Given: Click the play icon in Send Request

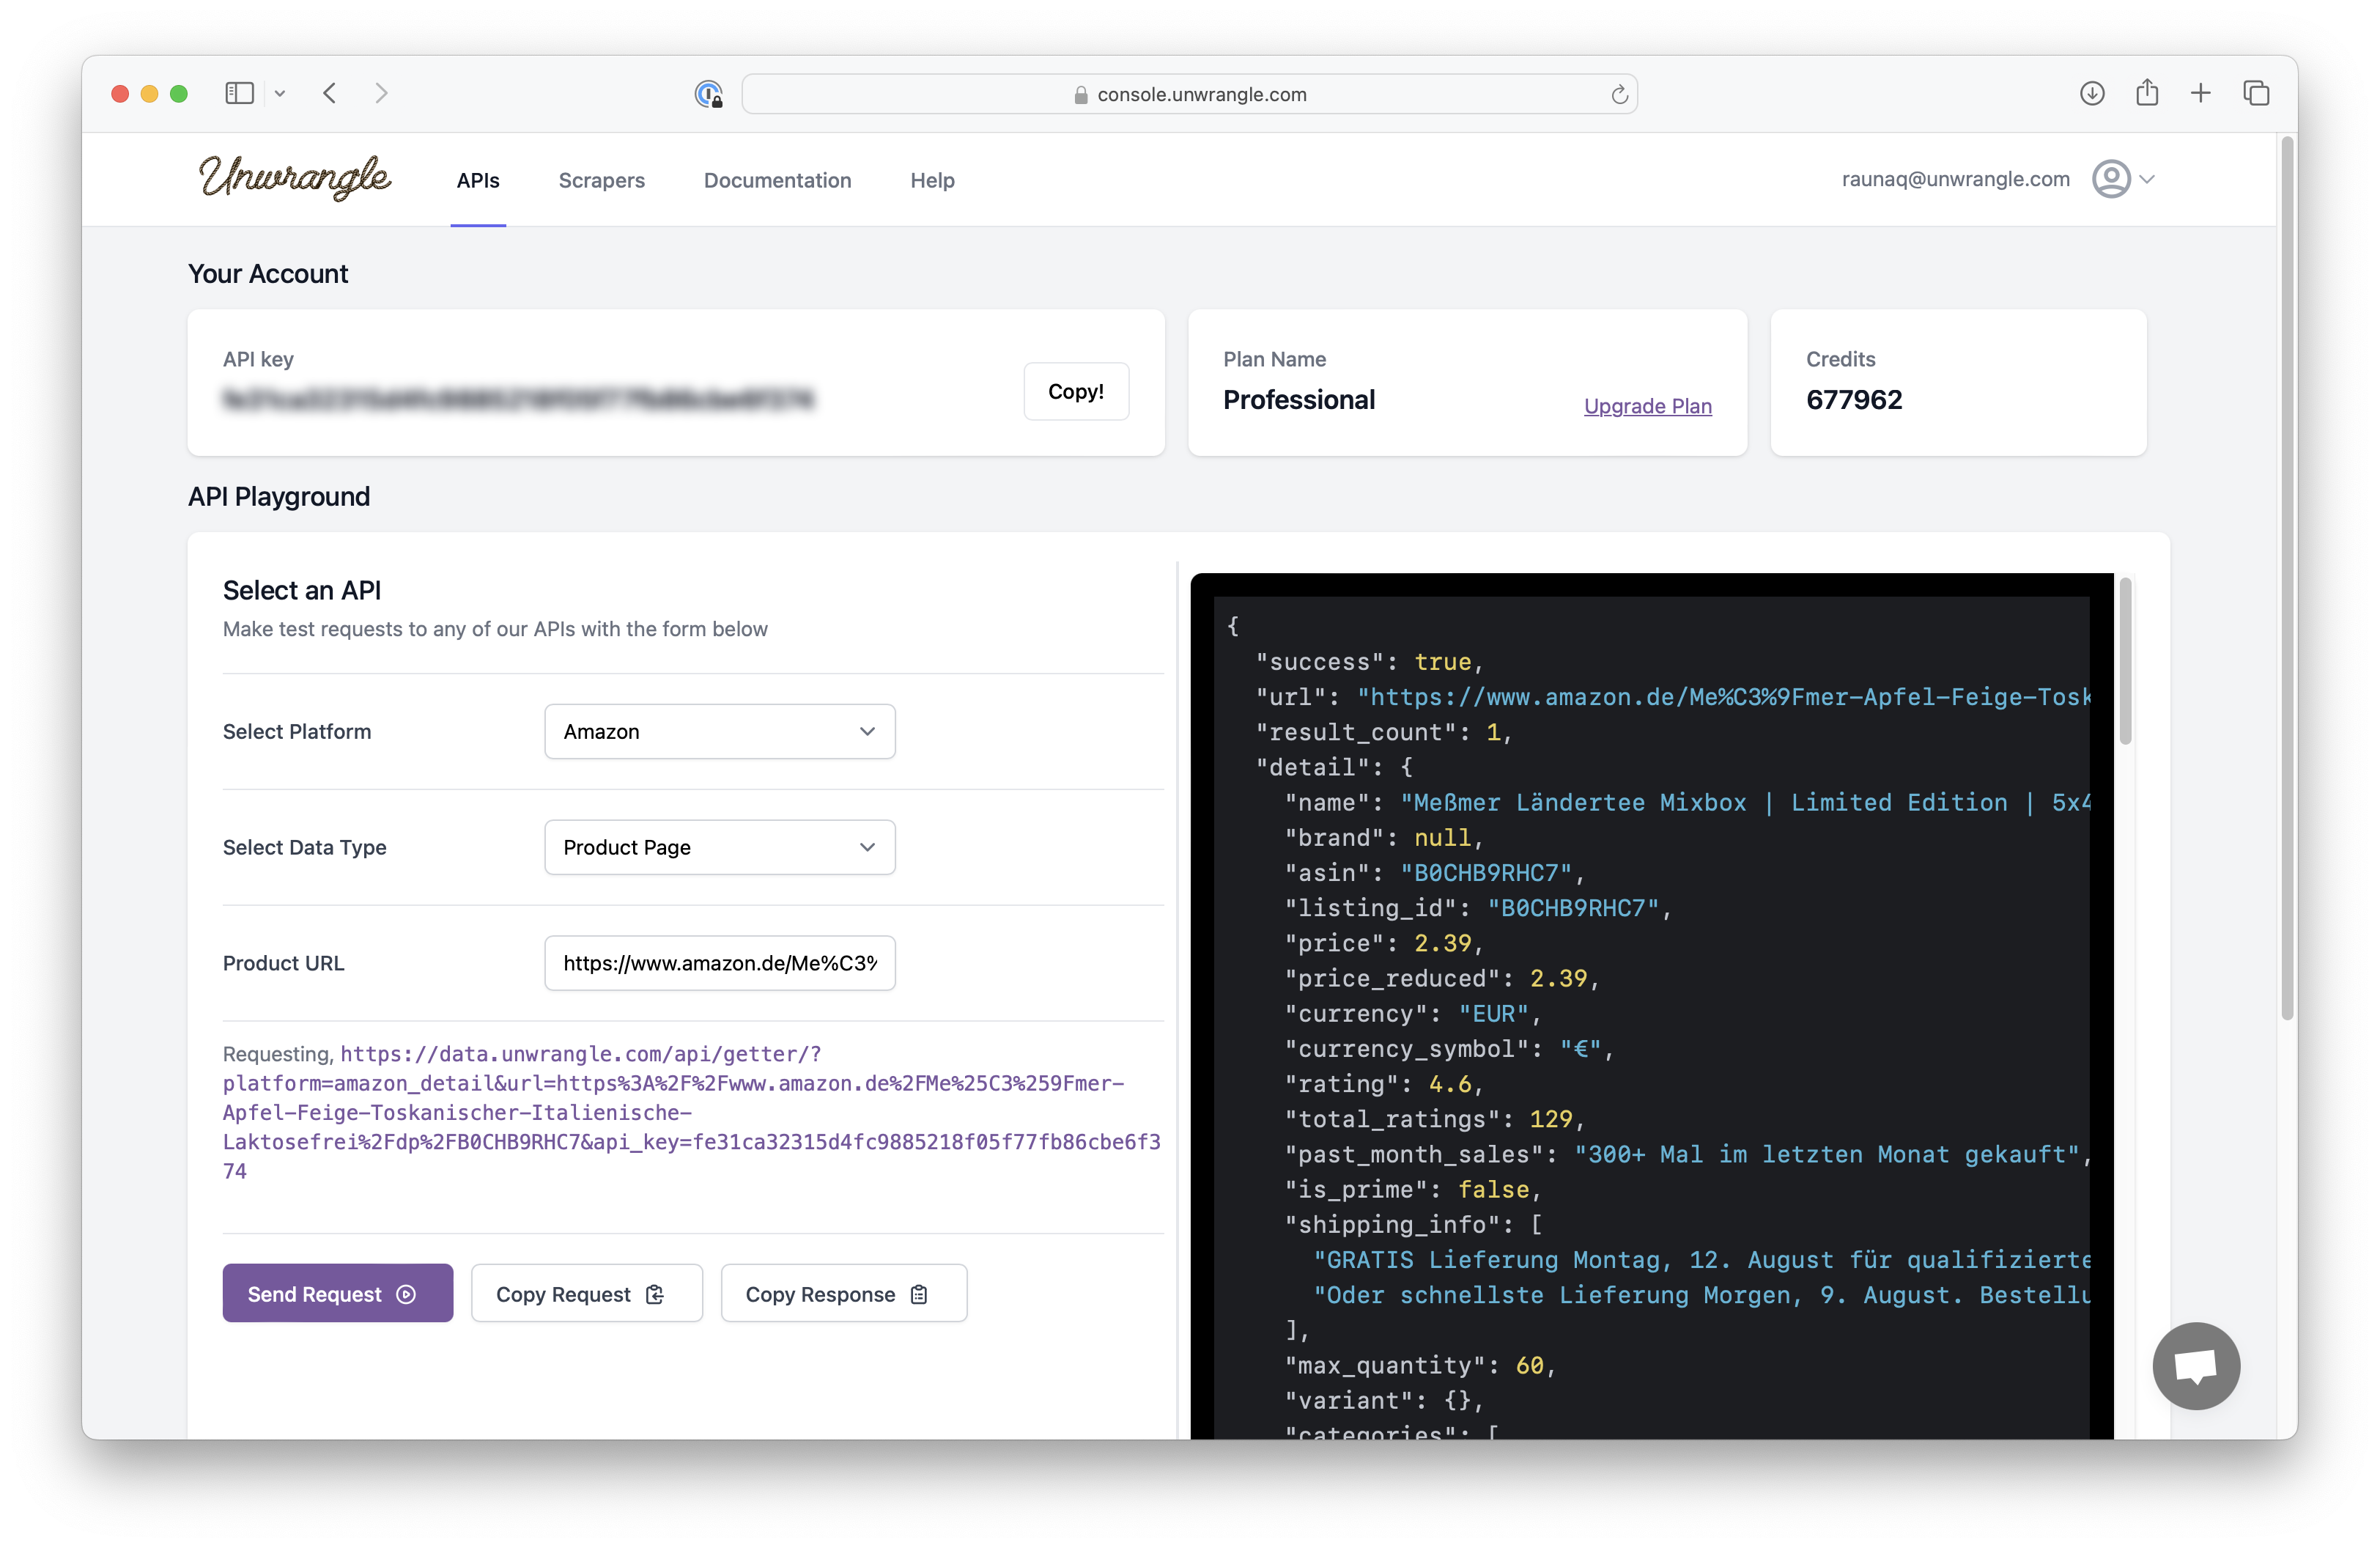Looking at the screenshot, I should [x=406, y=1294].
